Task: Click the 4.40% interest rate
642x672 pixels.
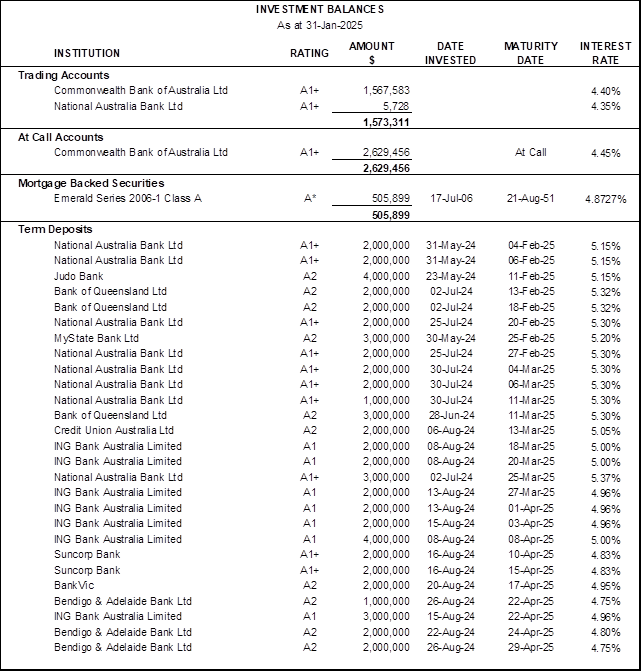Action: pos(606,91)
